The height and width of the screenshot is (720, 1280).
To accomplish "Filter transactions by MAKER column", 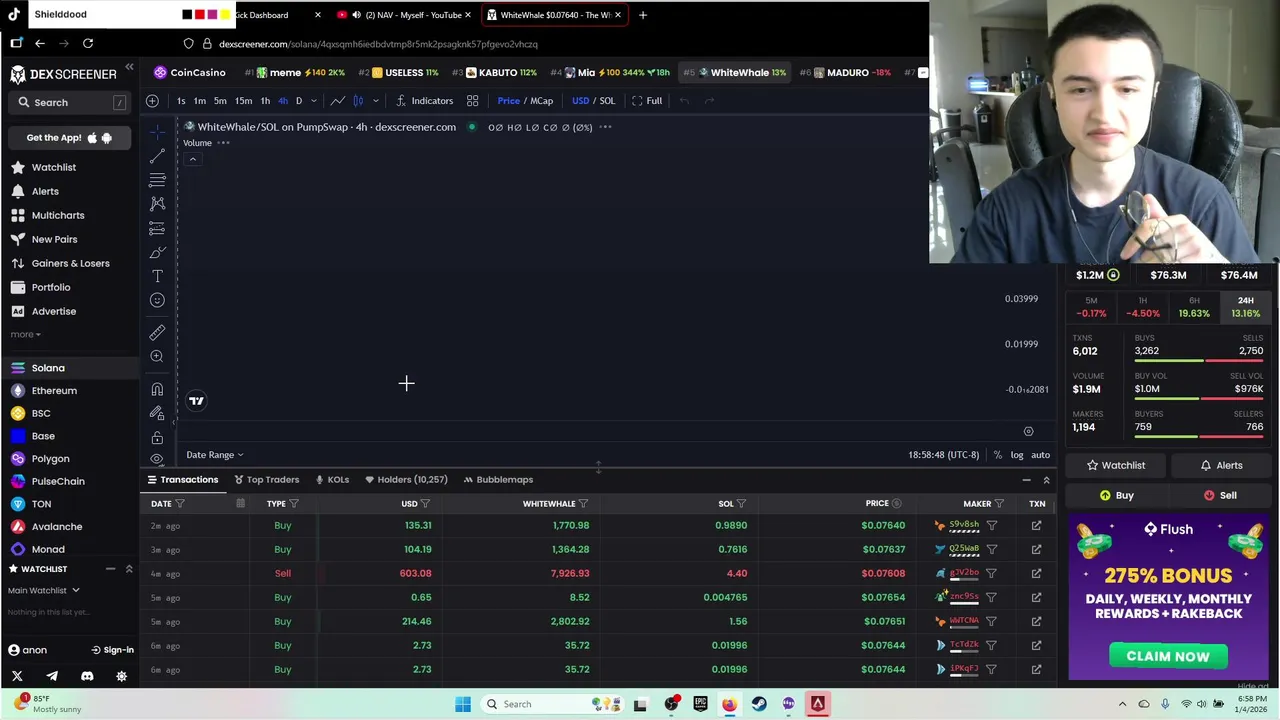I will [x=999, y=504].
